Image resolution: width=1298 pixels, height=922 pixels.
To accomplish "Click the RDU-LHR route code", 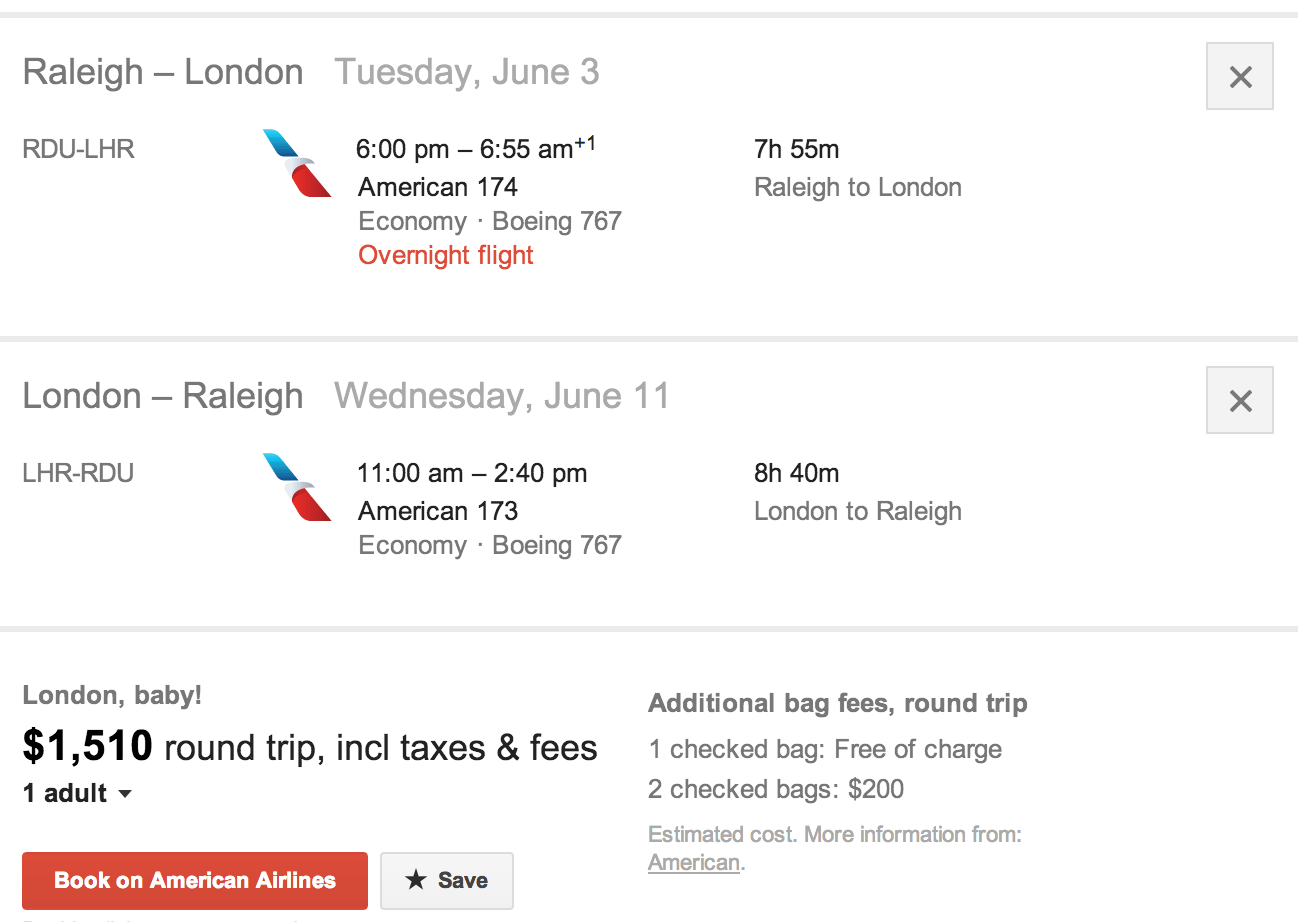I will pos(78,149).
